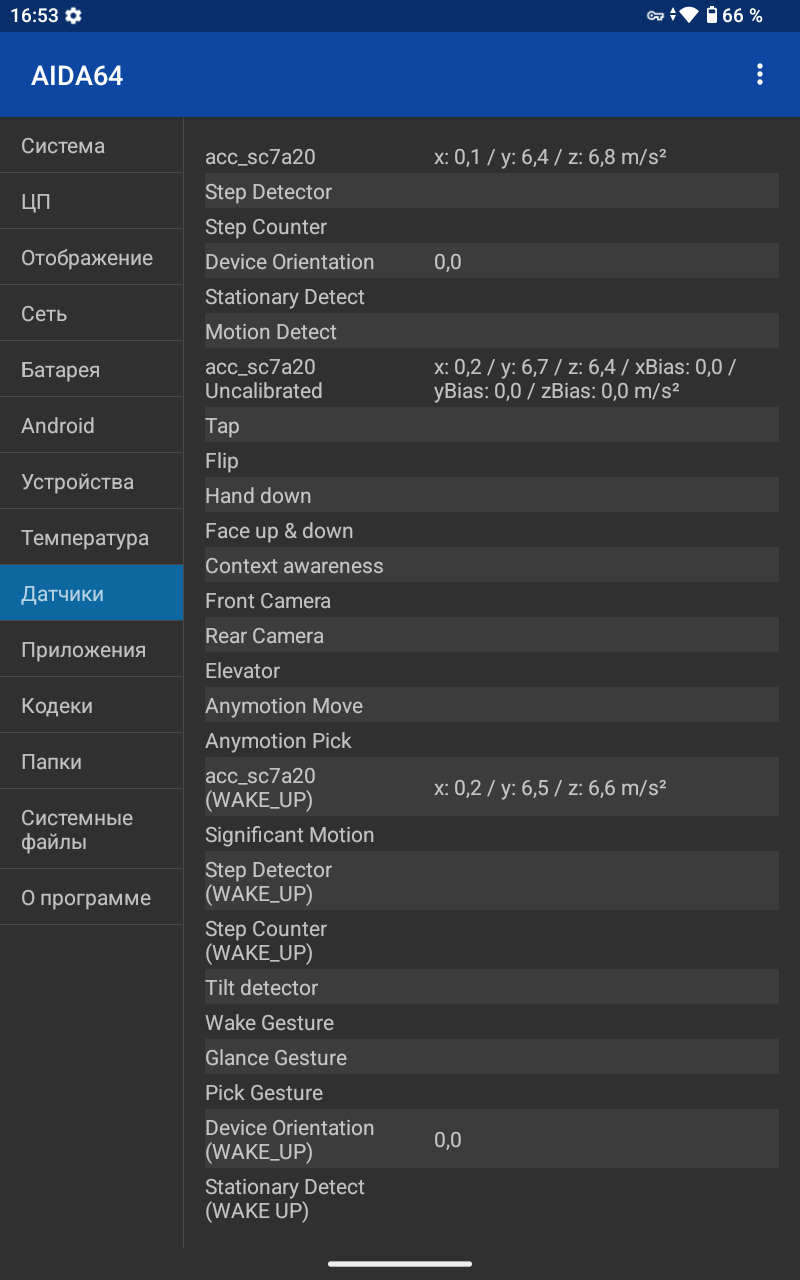Tap the settings gear in status bar
This screenshot has width=800, height=1280.
click(74, 16)
